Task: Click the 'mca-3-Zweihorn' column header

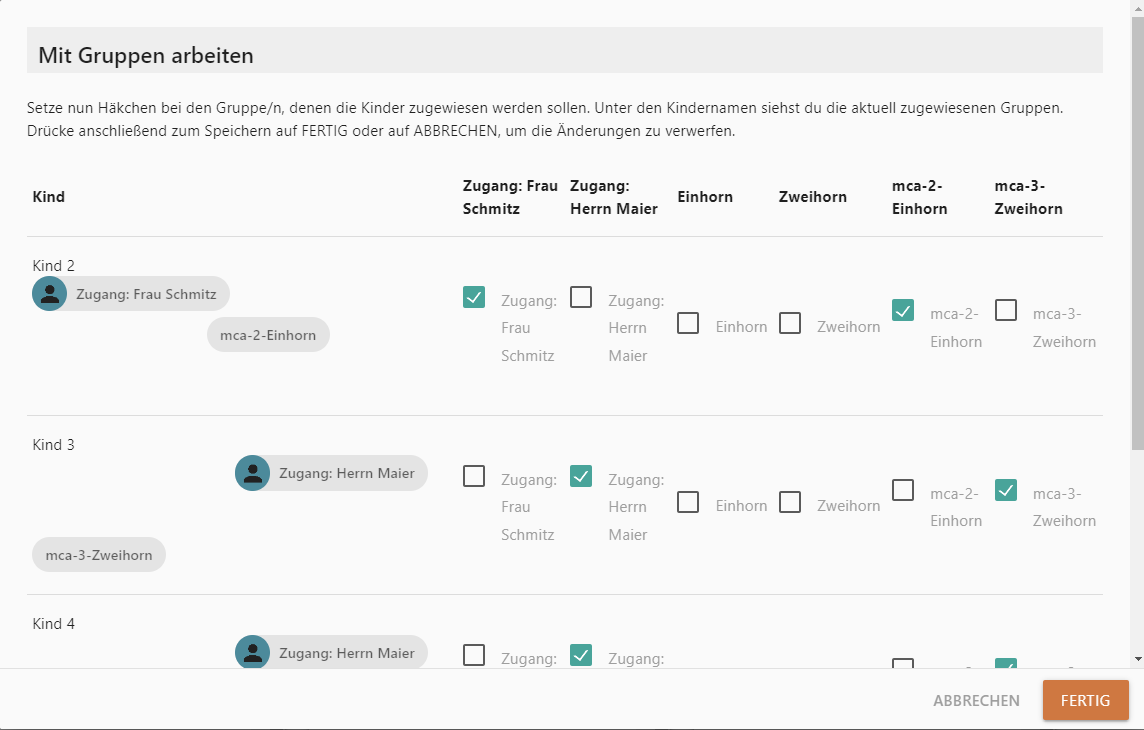Action: [x=1028, y=197]
